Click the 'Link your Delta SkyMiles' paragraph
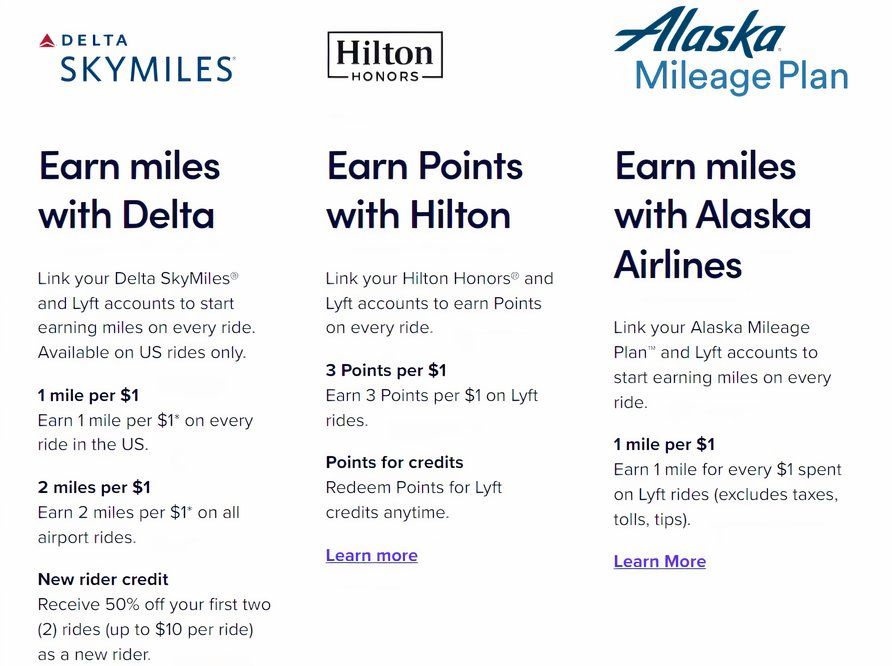892x666 pixels. [x=146, y=315]
